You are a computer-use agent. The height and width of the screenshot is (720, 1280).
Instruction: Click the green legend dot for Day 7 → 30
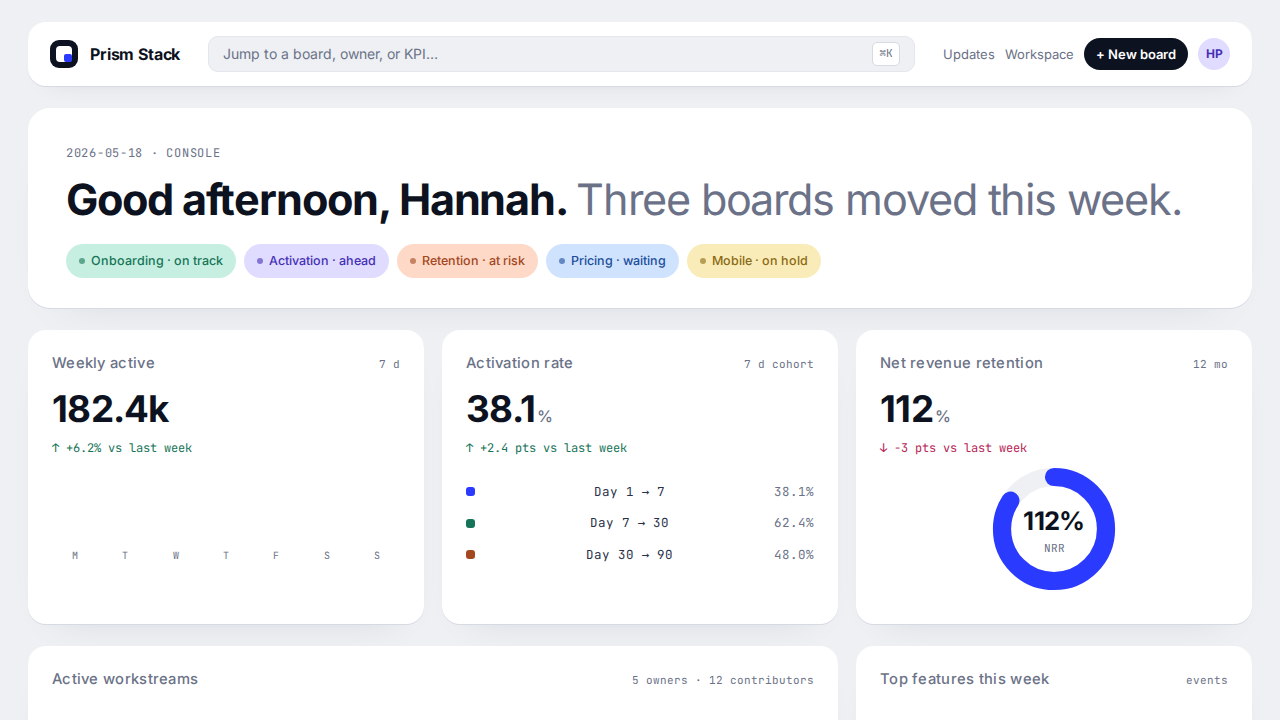point(471,523)
